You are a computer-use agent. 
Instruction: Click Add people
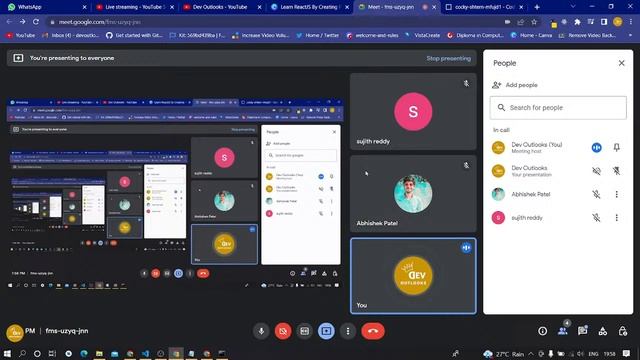[515, 85]
